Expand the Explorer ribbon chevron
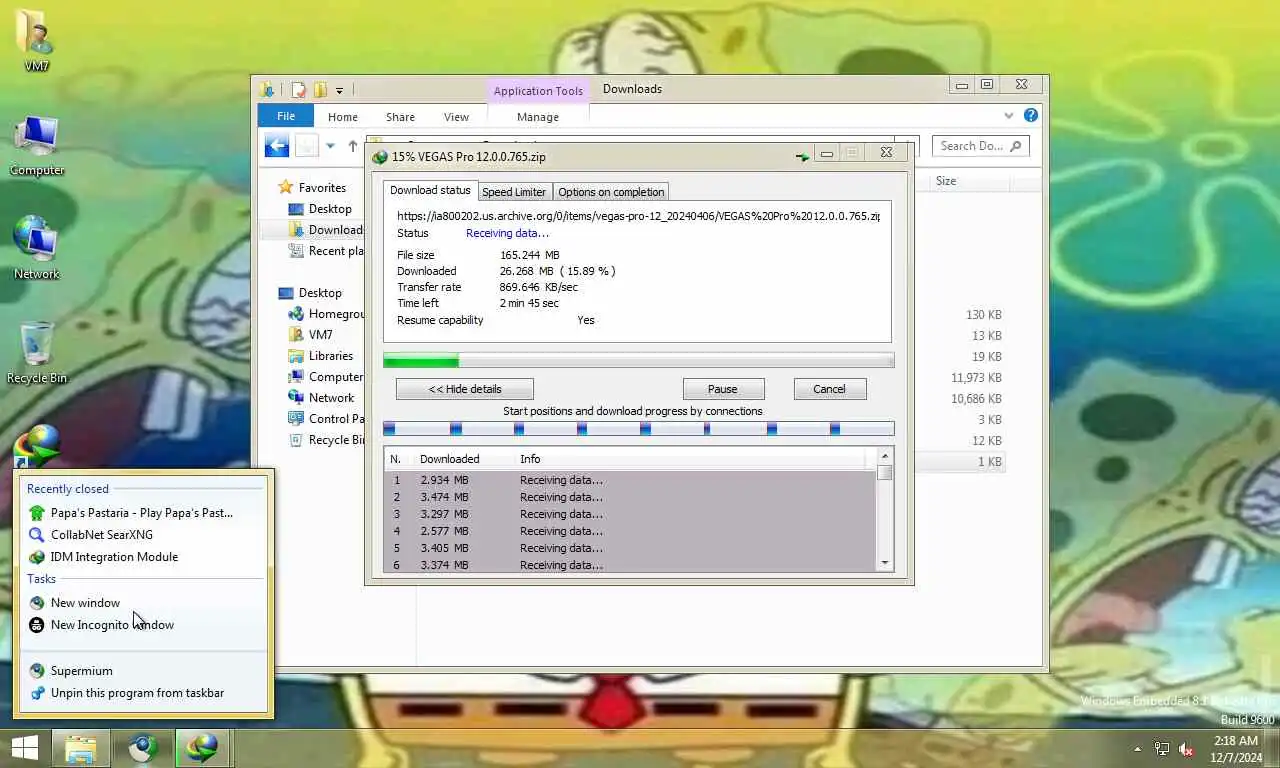Viewport: 1280px width, 768px height. (1009, 116)
